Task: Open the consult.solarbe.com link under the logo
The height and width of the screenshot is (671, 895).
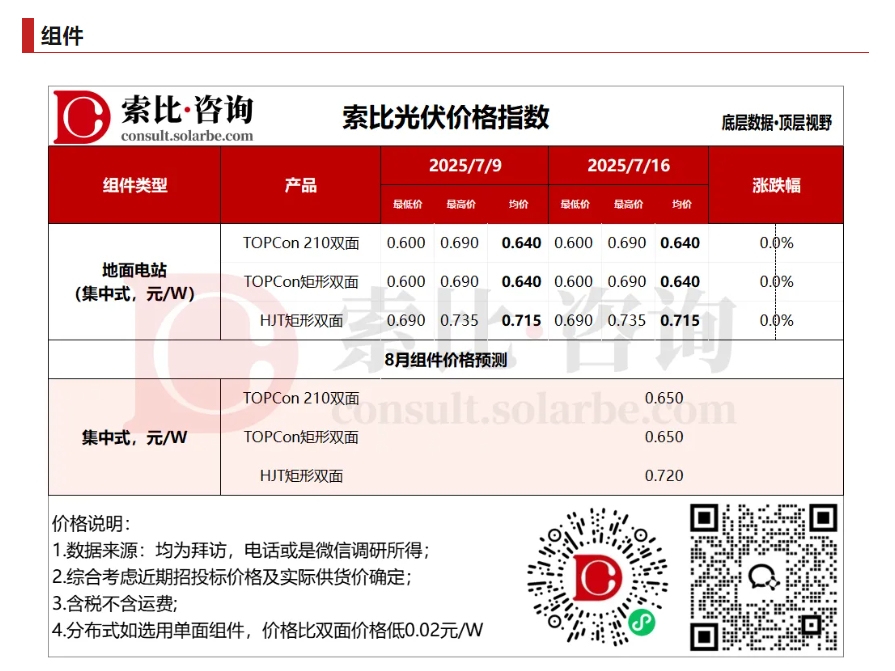Action: point(187,136)
